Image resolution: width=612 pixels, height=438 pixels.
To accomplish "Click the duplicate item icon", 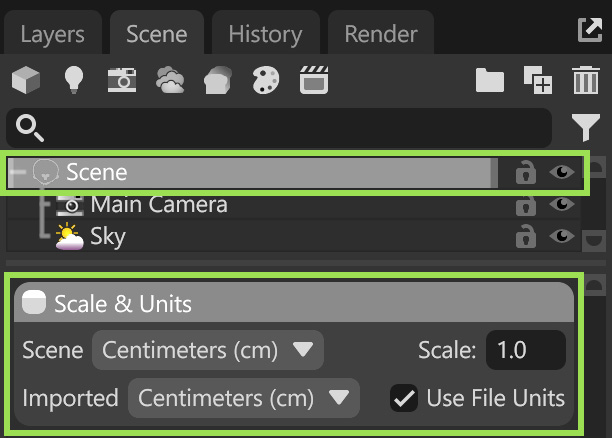I will coord(538,80).
